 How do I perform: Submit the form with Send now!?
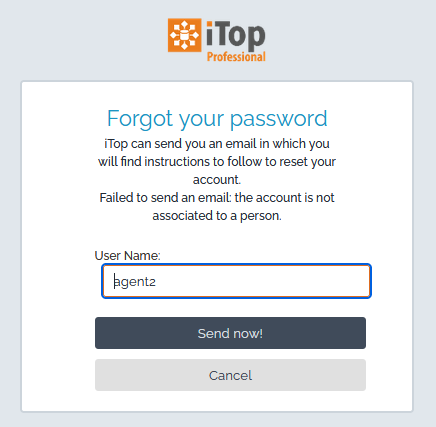[x=230, y=333]
